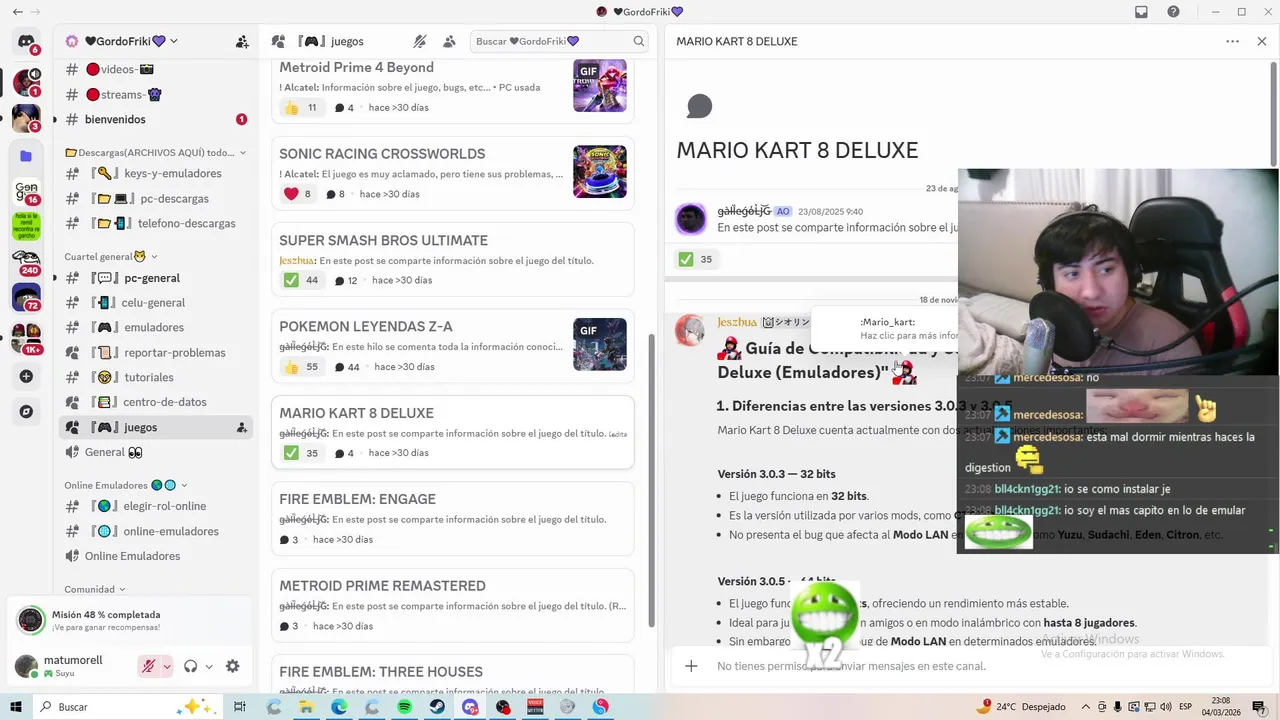Invite people to GordoFriki server icon

coord(242,42)
